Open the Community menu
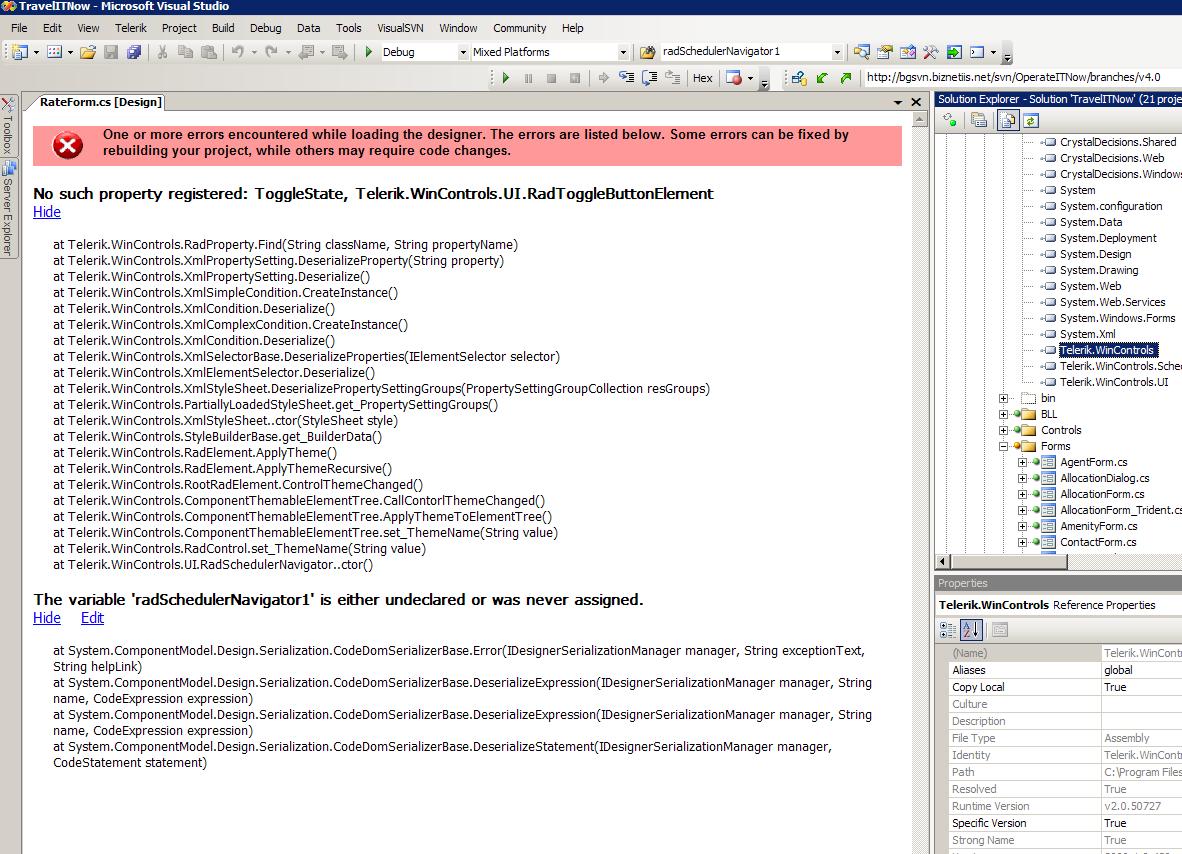 pos(519,28)
